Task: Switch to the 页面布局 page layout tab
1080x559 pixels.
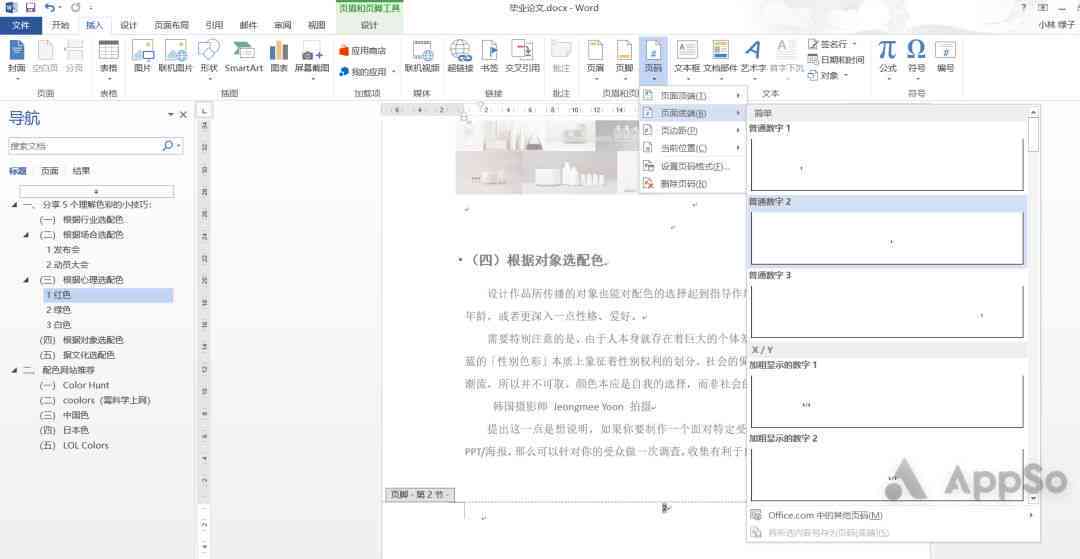Action: pyautogui.click(x=172, y=25)
